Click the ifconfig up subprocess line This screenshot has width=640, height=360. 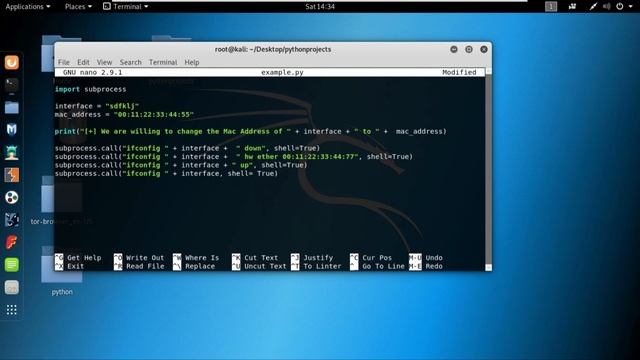[x=181, y=165]
